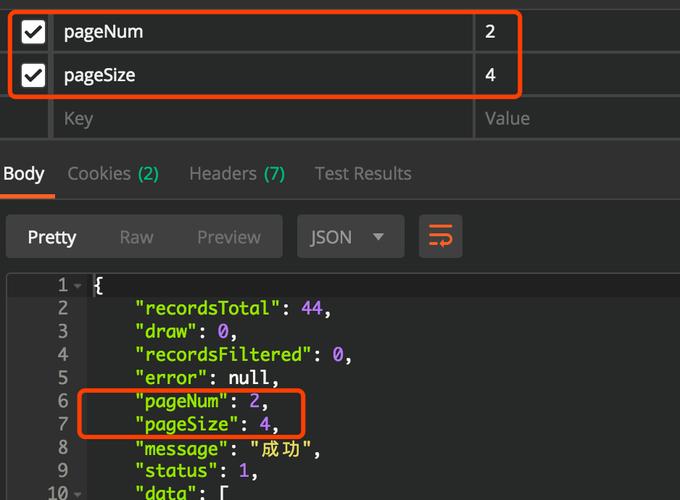Click the pageNum key field

coord(260,32)
